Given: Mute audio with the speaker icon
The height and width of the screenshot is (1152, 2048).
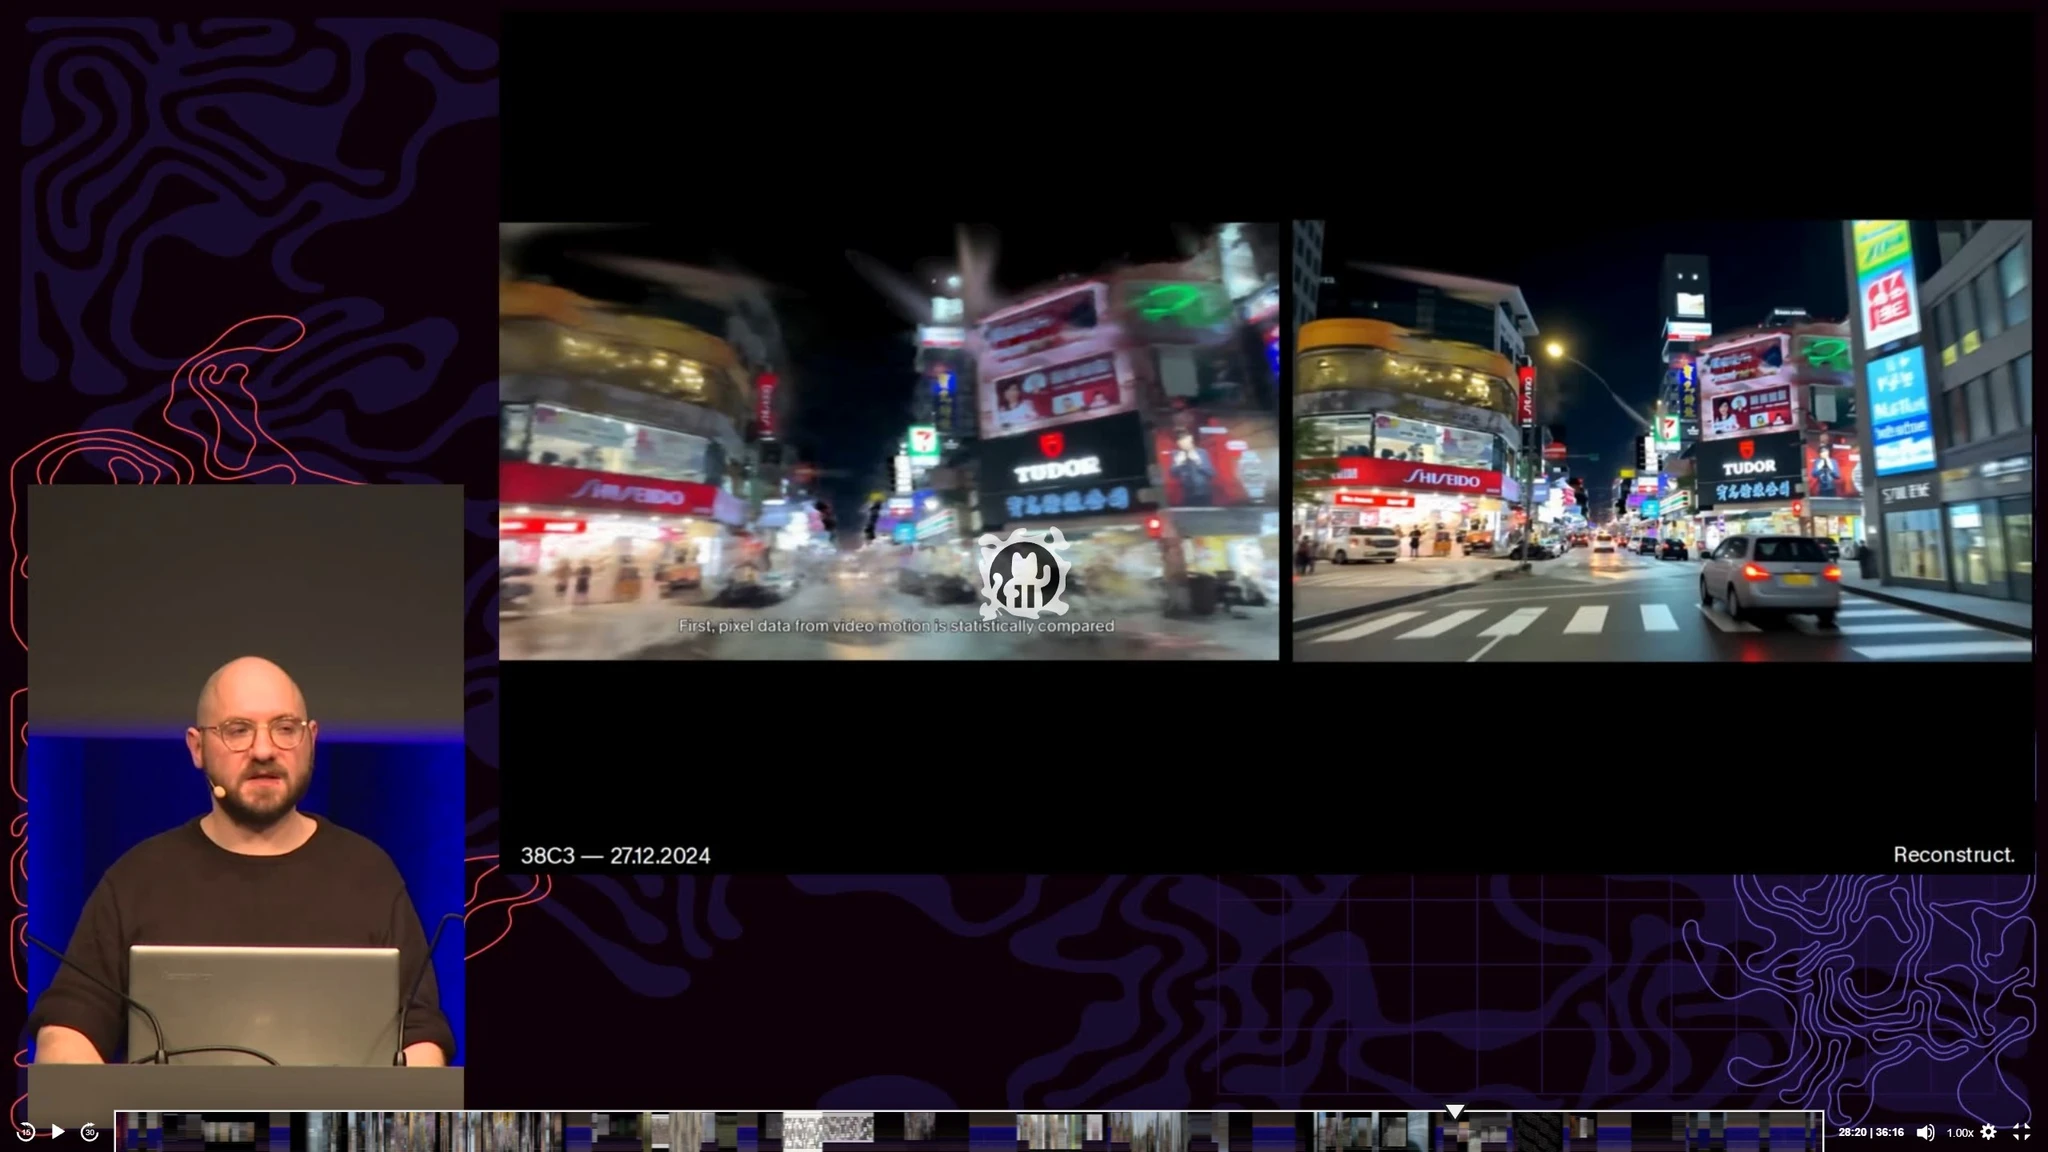Looking at the screenshot, I should pos(1925,1132).
